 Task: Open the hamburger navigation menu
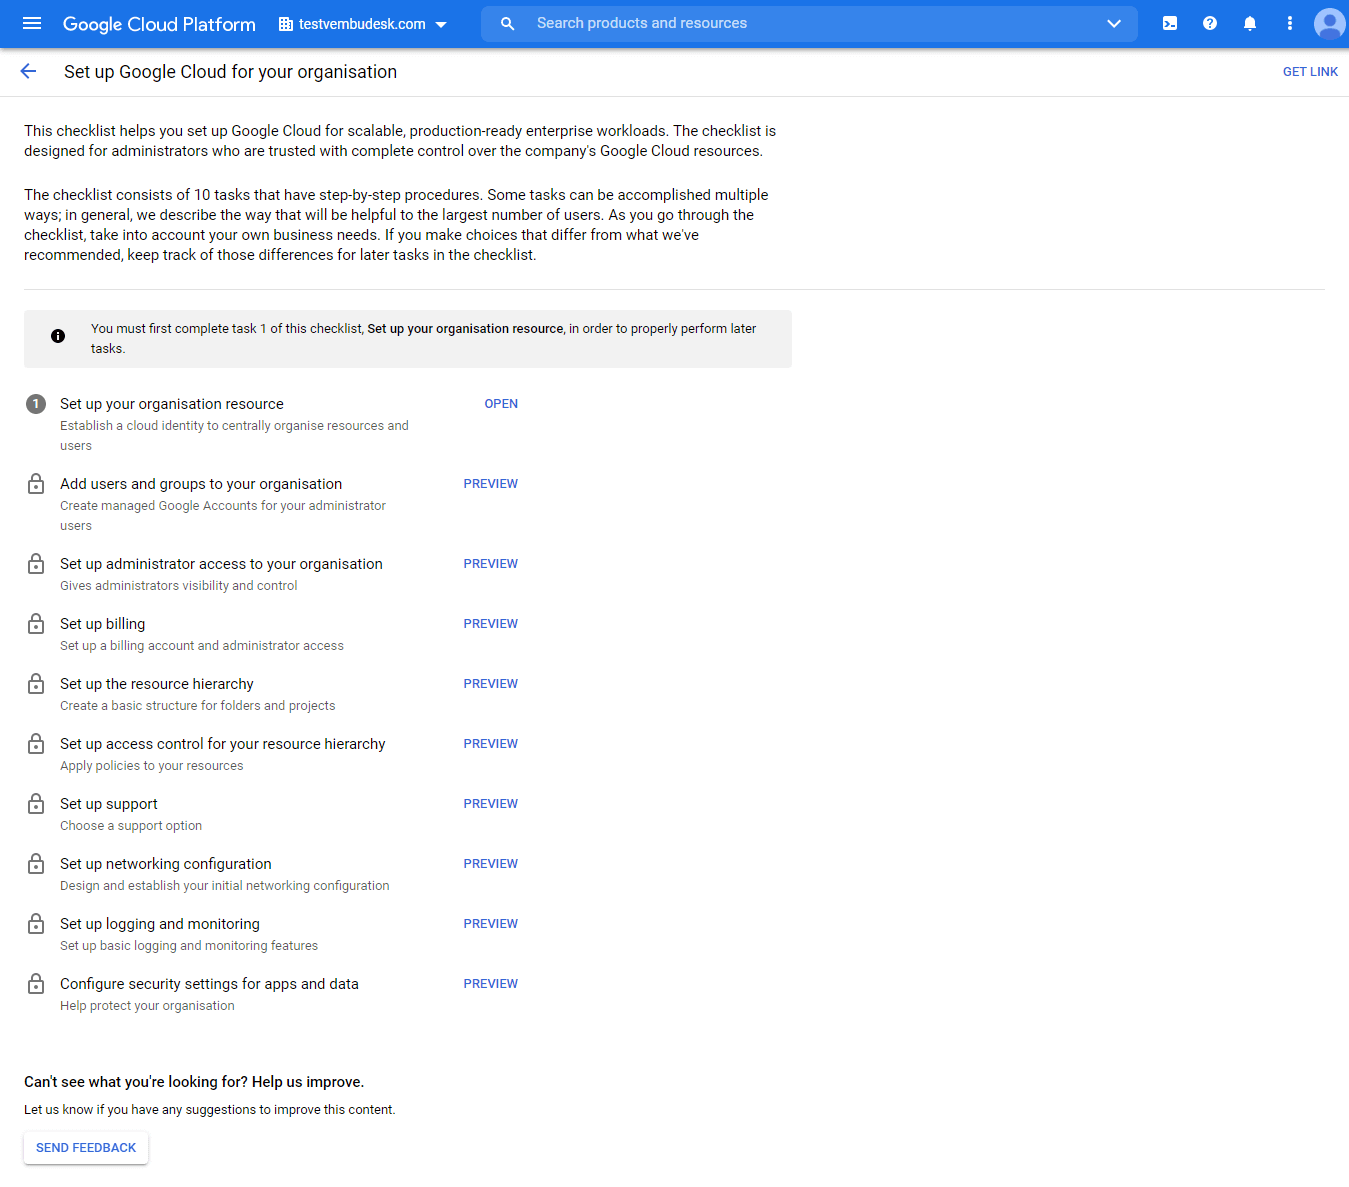coord(32,23)
